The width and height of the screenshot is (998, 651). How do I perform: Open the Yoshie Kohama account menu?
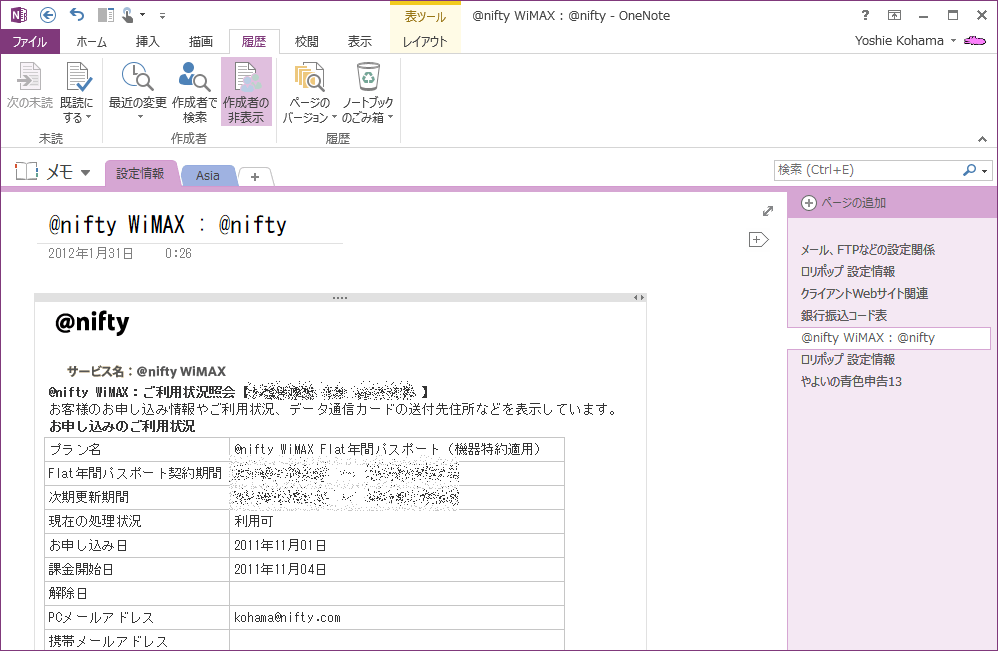[905, 41]
